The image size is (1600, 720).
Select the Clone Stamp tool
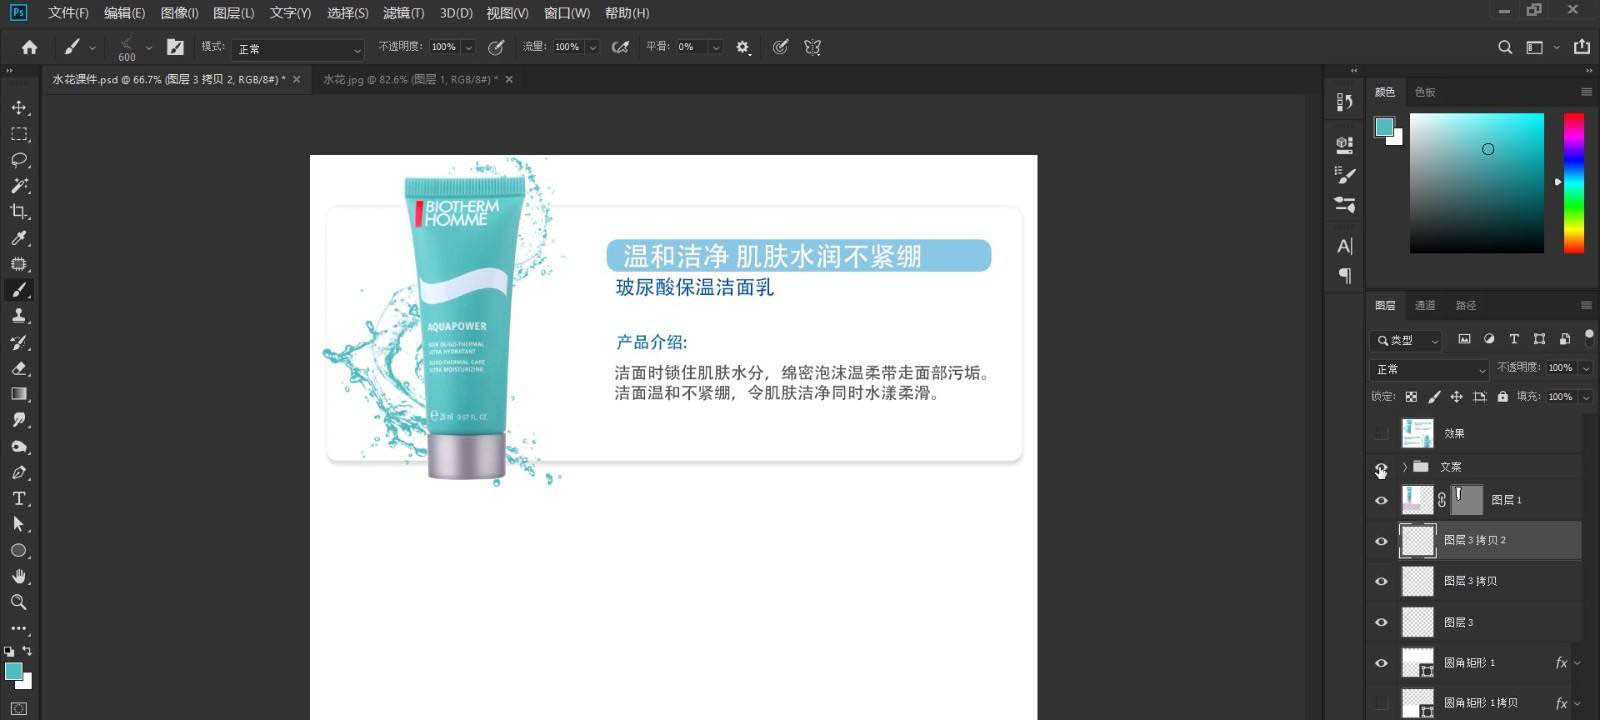point(19,316)
